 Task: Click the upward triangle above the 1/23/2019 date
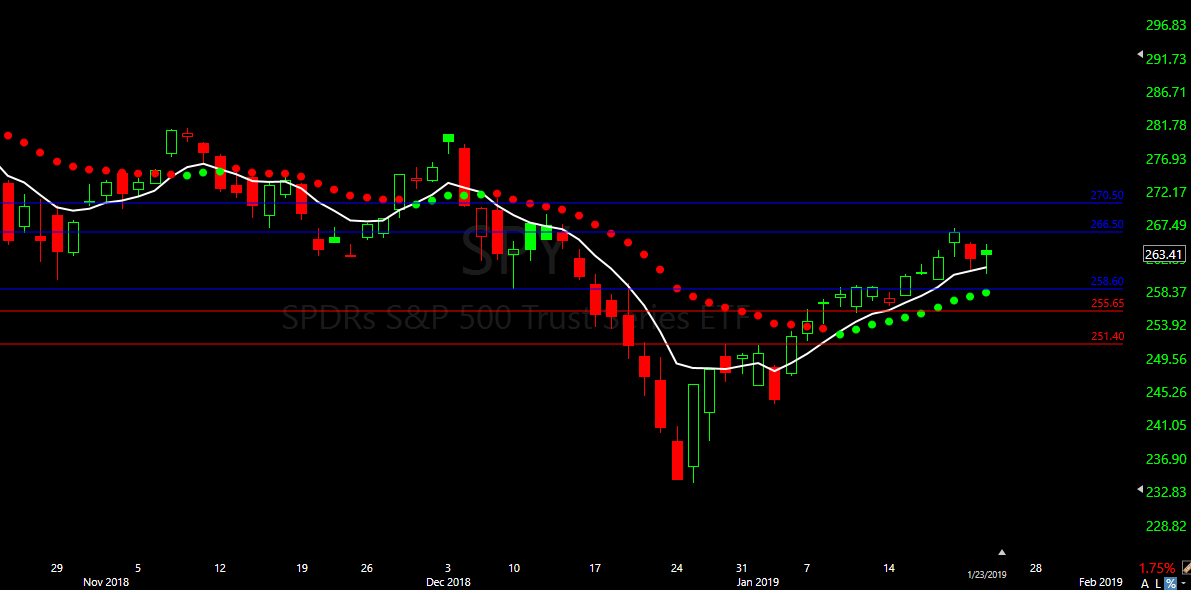1002,552
